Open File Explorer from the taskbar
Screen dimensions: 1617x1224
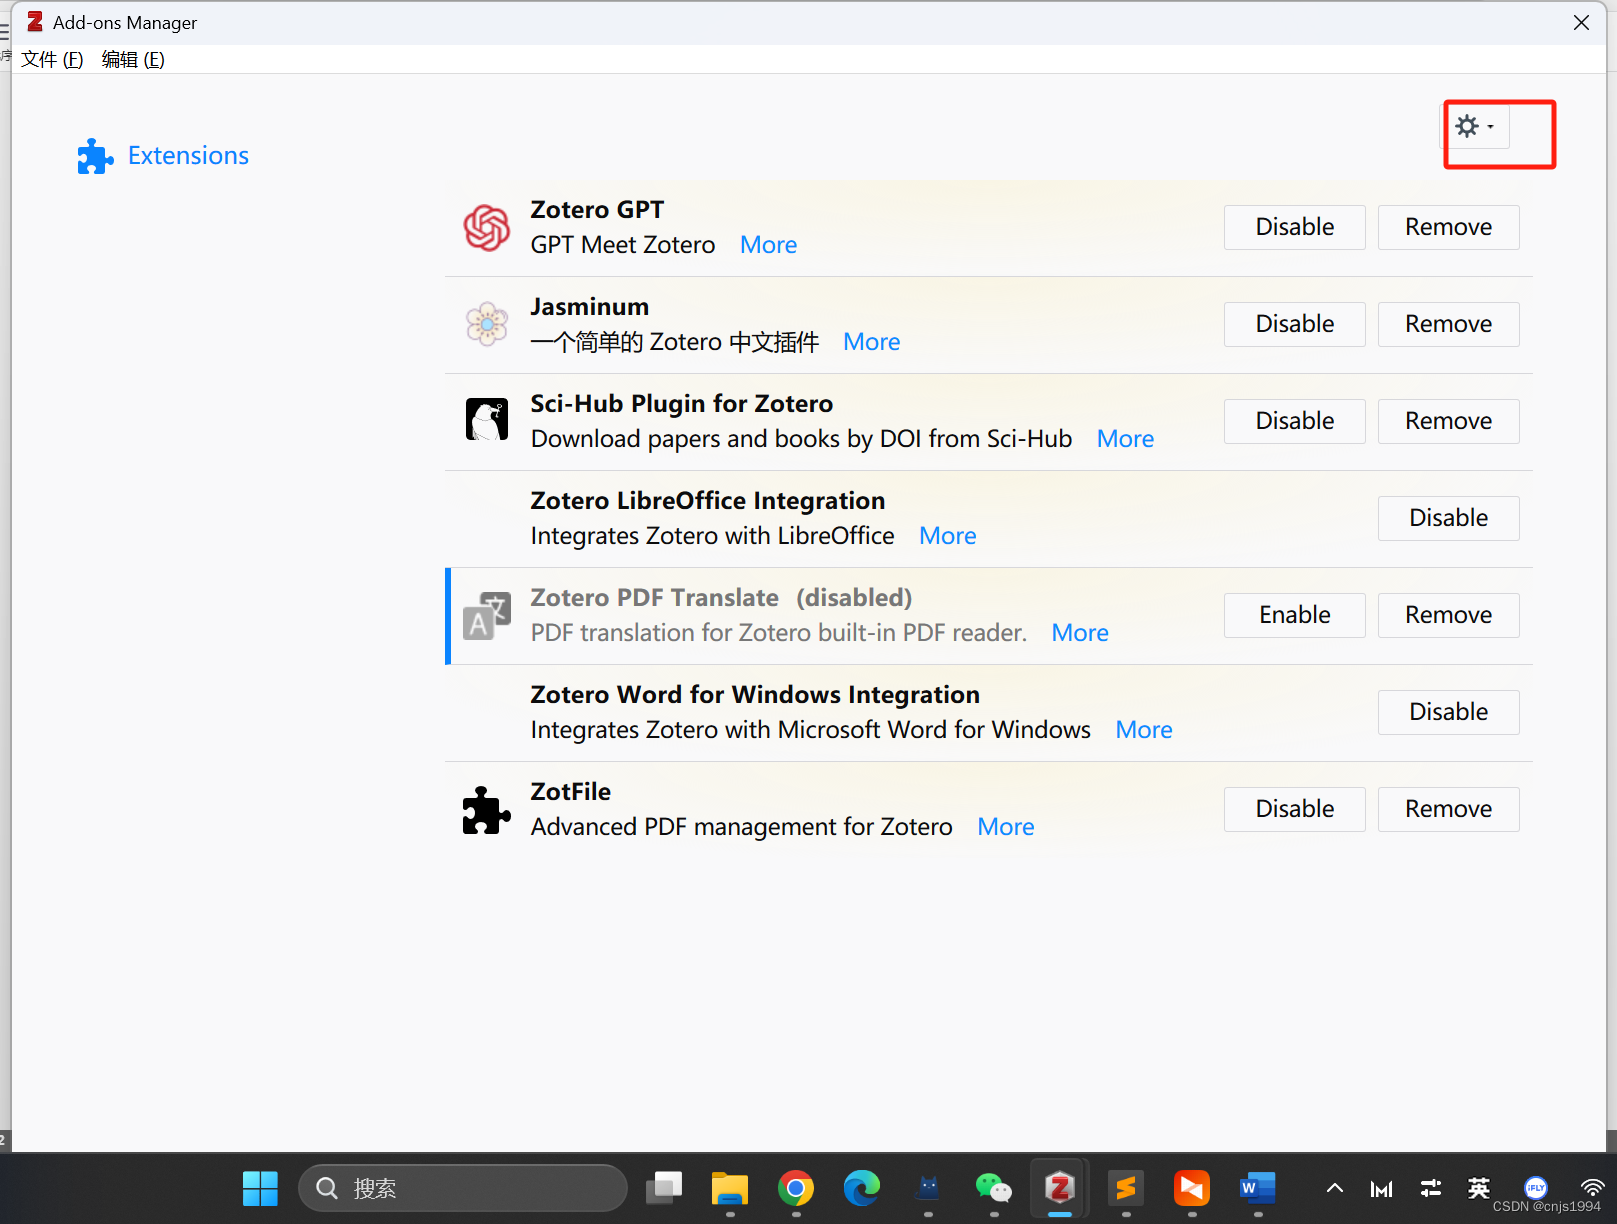[x=730, y=1188]
